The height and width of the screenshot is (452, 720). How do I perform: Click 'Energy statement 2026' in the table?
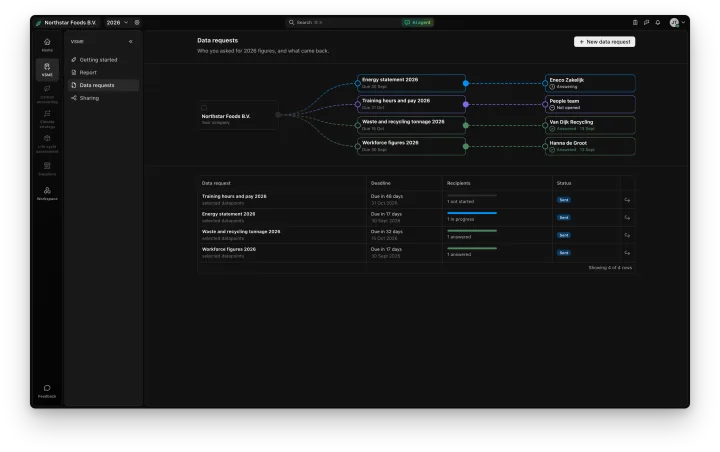pyautogui.click(x=228, y=214)
